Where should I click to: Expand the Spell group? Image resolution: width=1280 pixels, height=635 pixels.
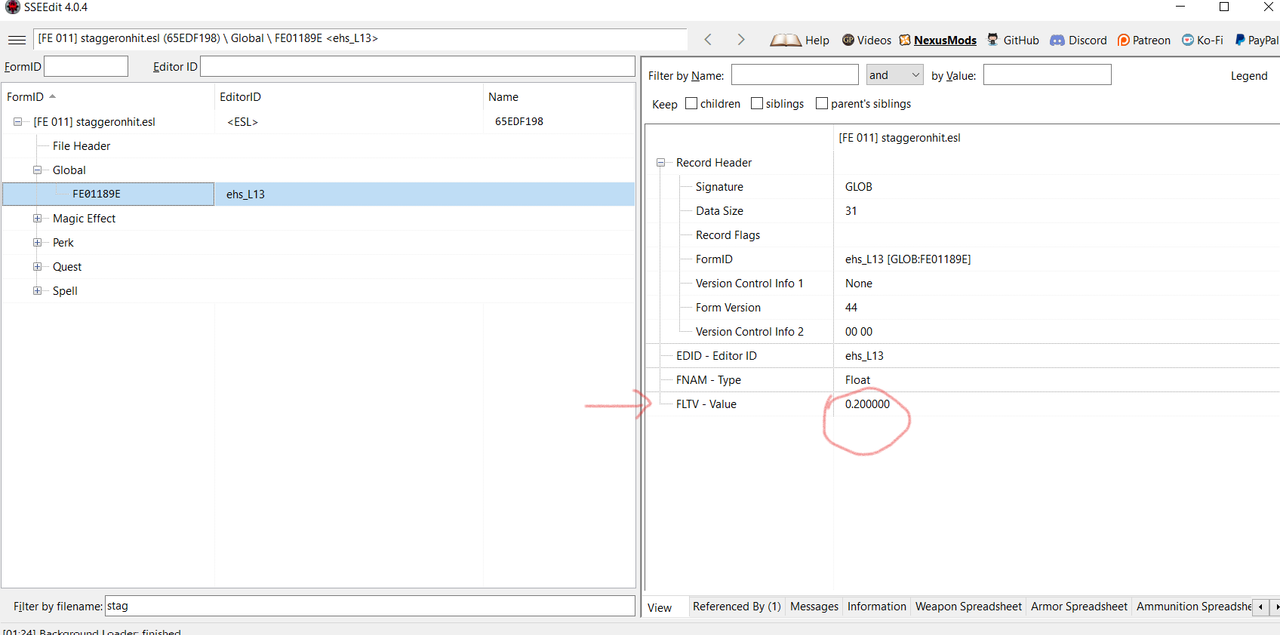(x=38, y=291)
